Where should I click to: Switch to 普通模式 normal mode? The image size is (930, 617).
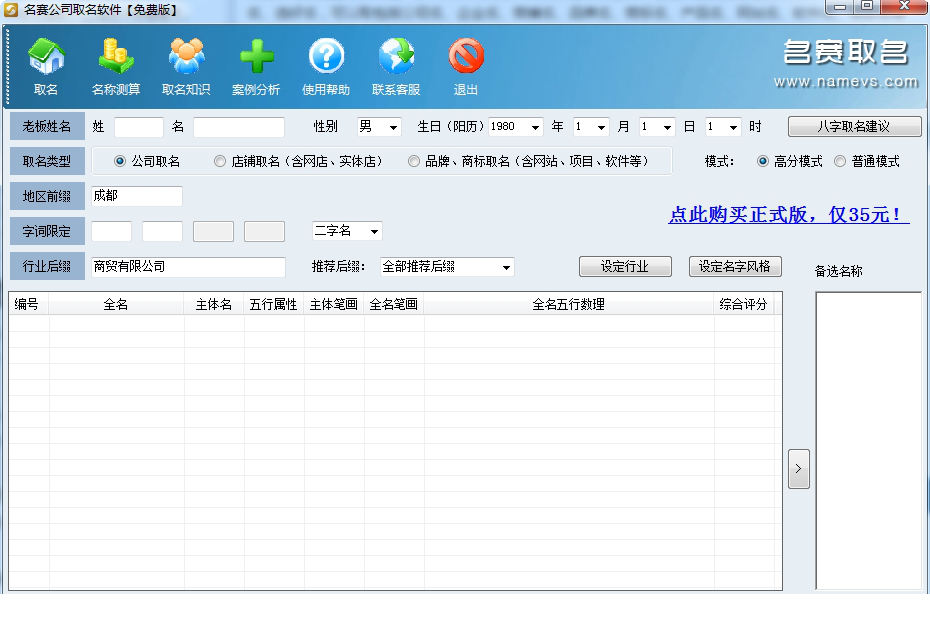pos(840,161)
